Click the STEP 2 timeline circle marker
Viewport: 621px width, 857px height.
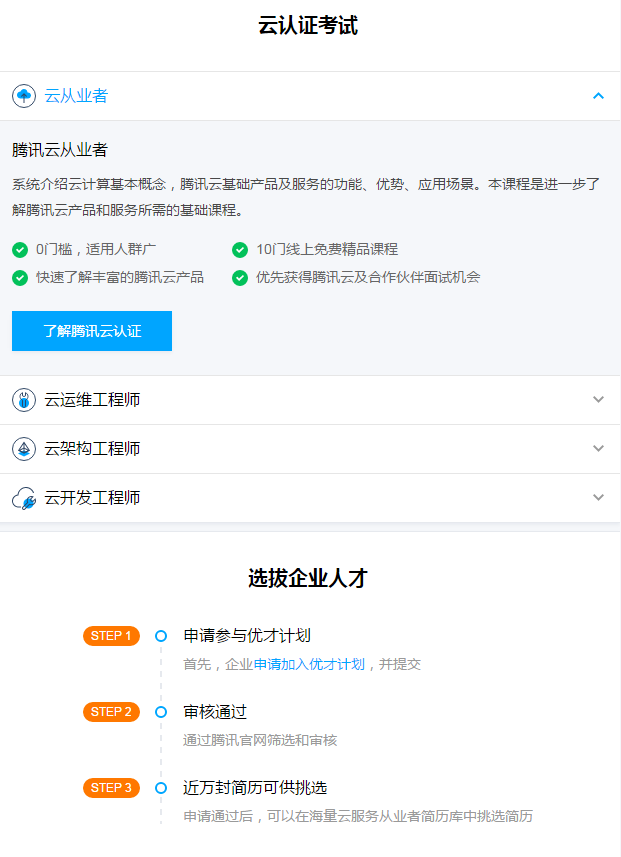tap(161, 712)
